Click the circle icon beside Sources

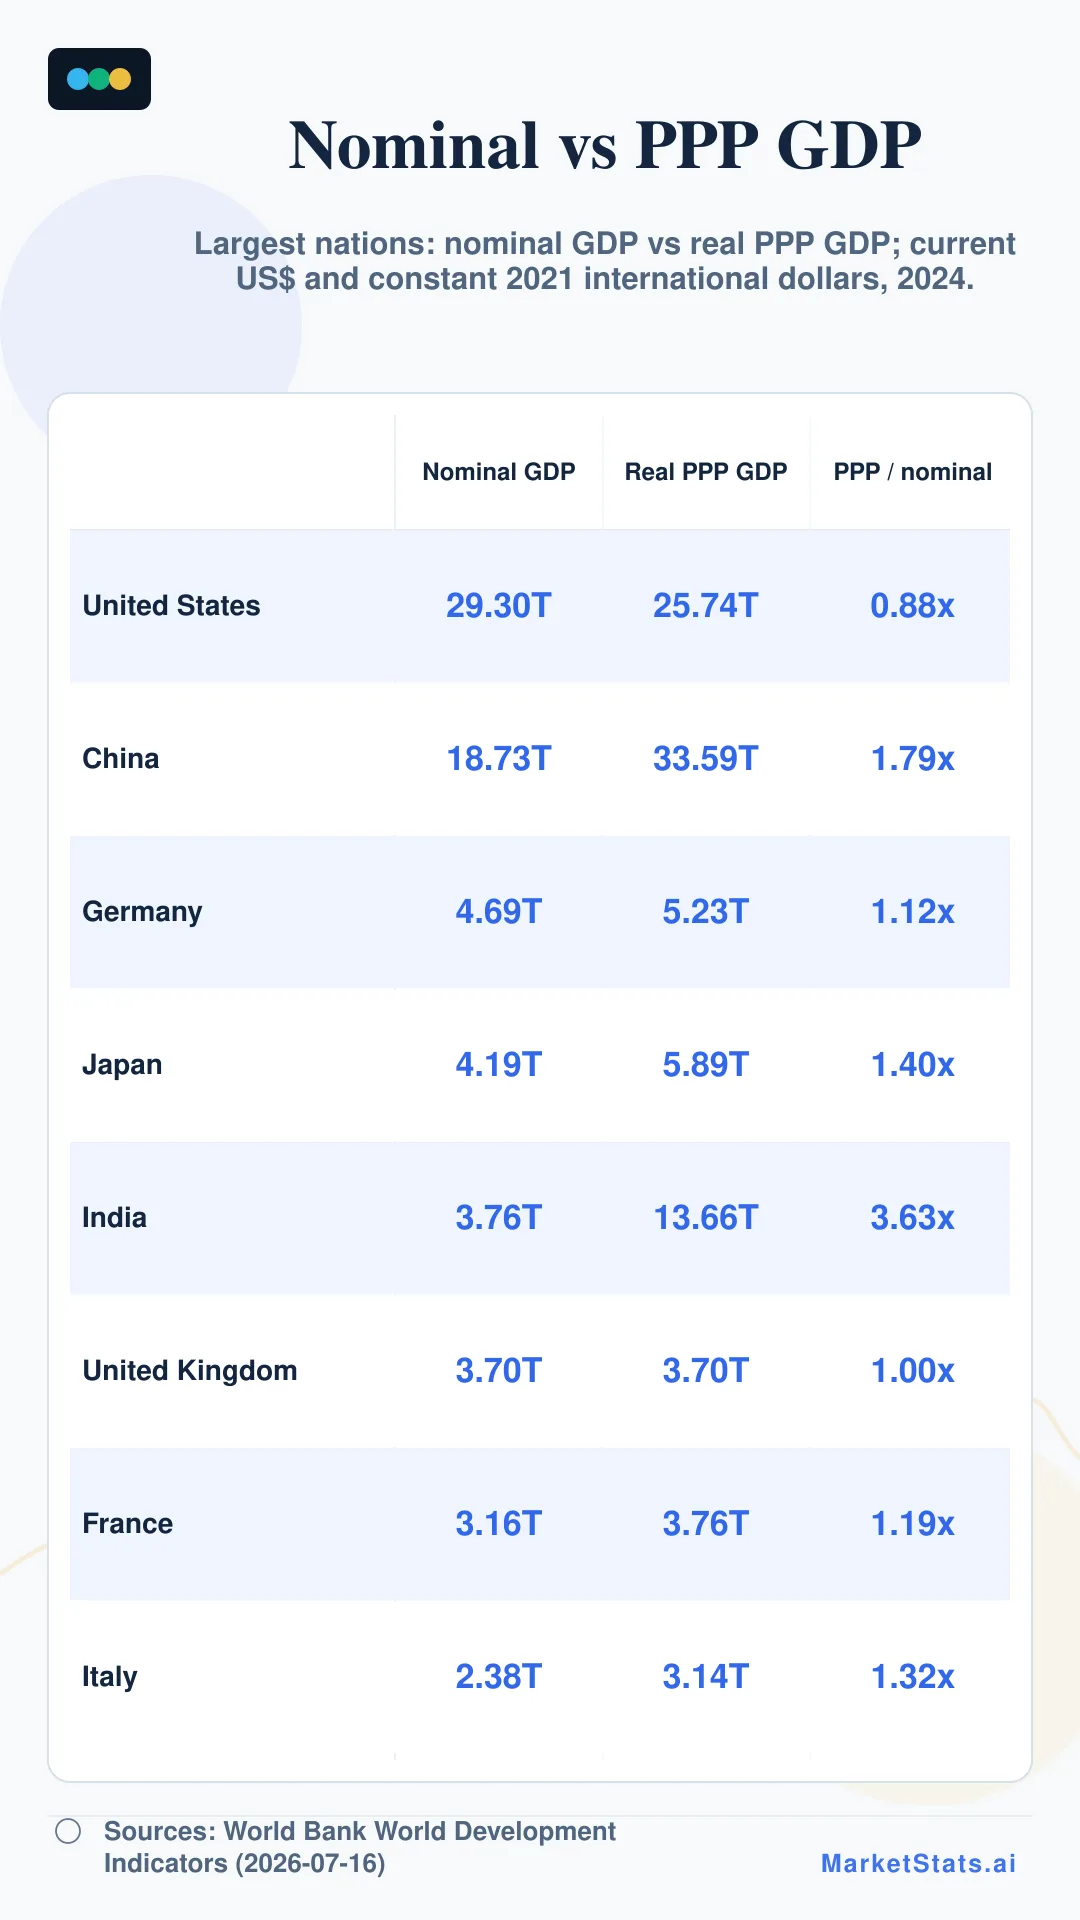[x=68, y=1831]
